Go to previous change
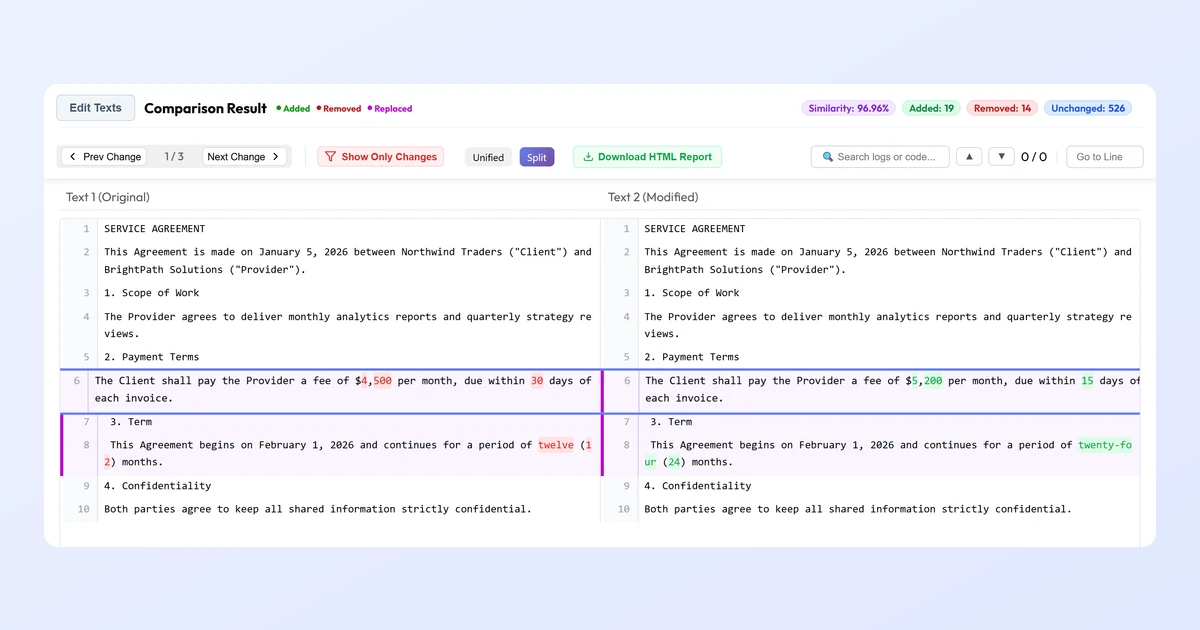Screen dimensions: 1200x630 (104, 157)
